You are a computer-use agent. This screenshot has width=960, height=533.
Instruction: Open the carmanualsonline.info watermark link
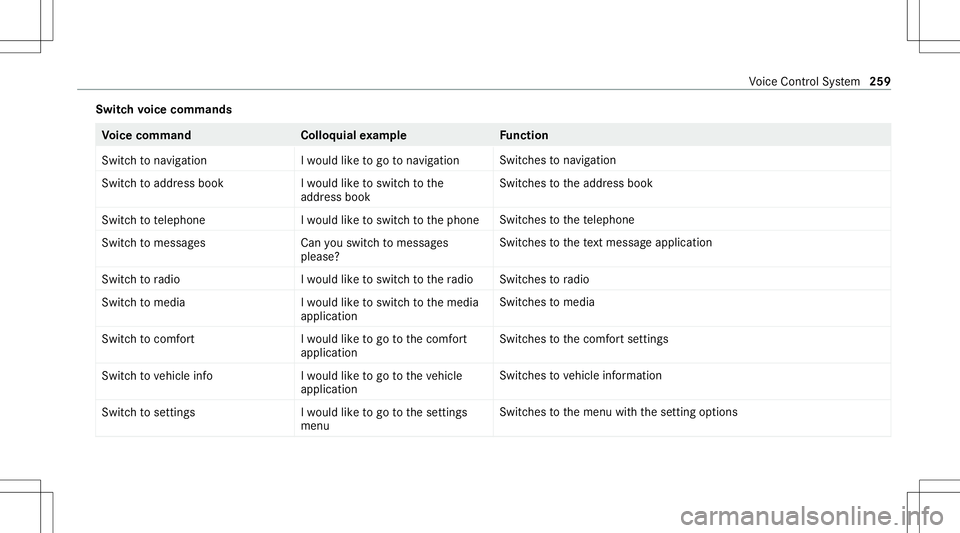(812, 516)
